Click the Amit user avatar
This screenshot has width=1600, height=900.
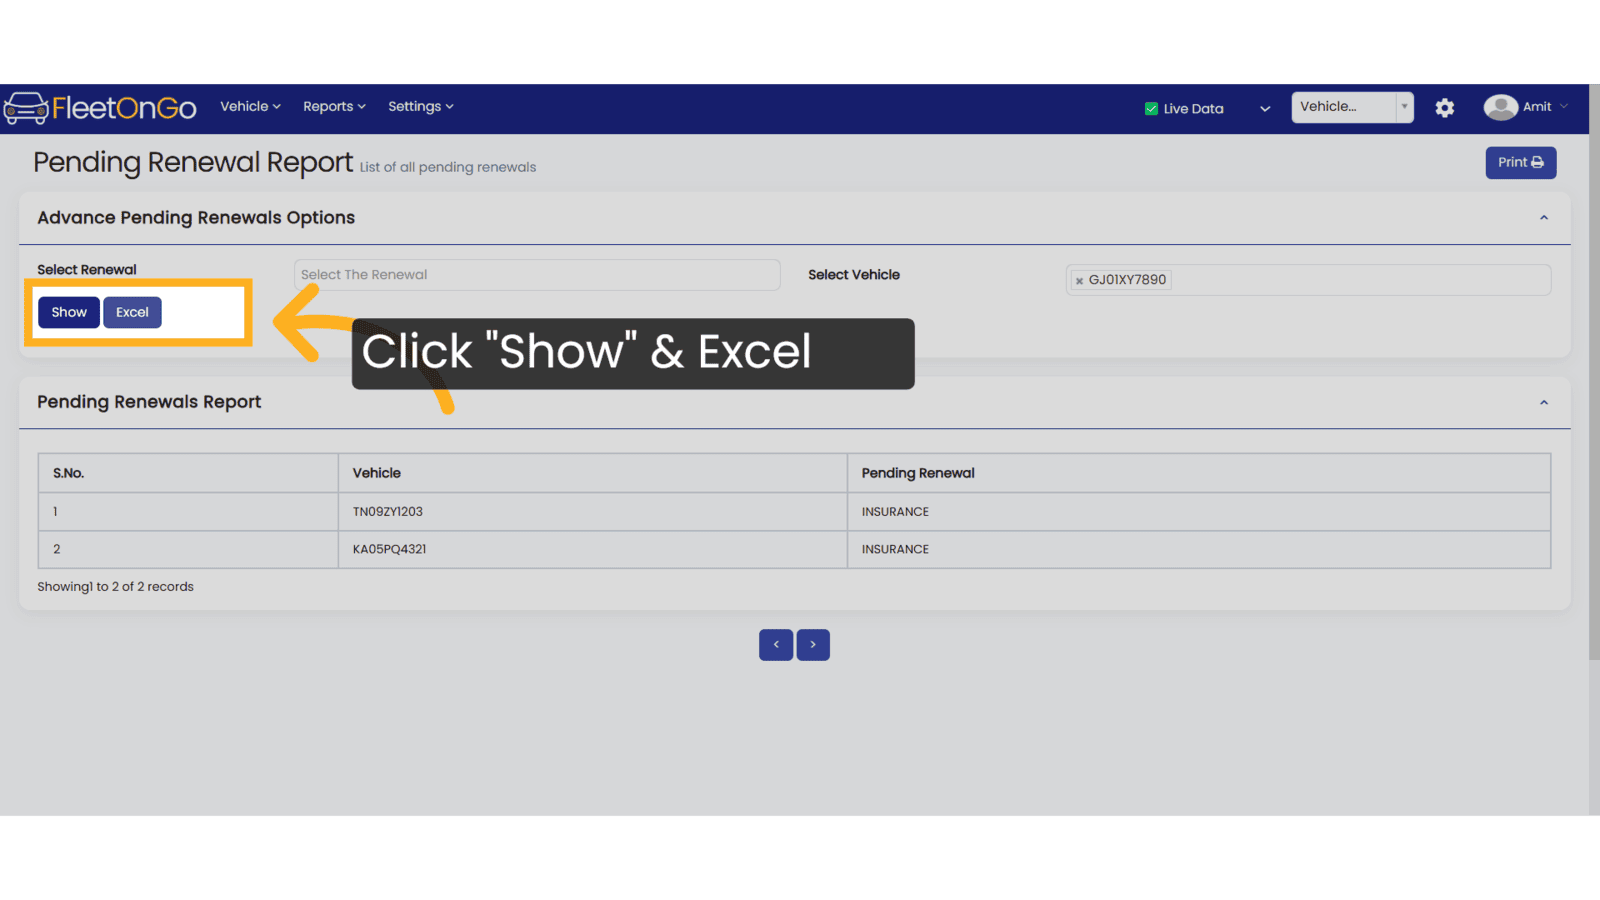[x=1500, y=107]
